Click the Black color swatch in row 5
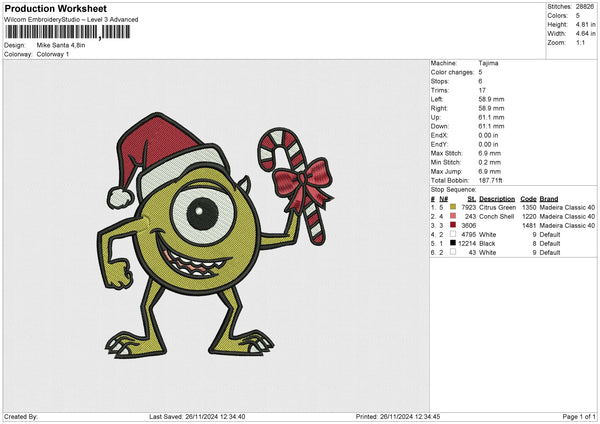Viewport: 600px width, 424px height. 453,243
